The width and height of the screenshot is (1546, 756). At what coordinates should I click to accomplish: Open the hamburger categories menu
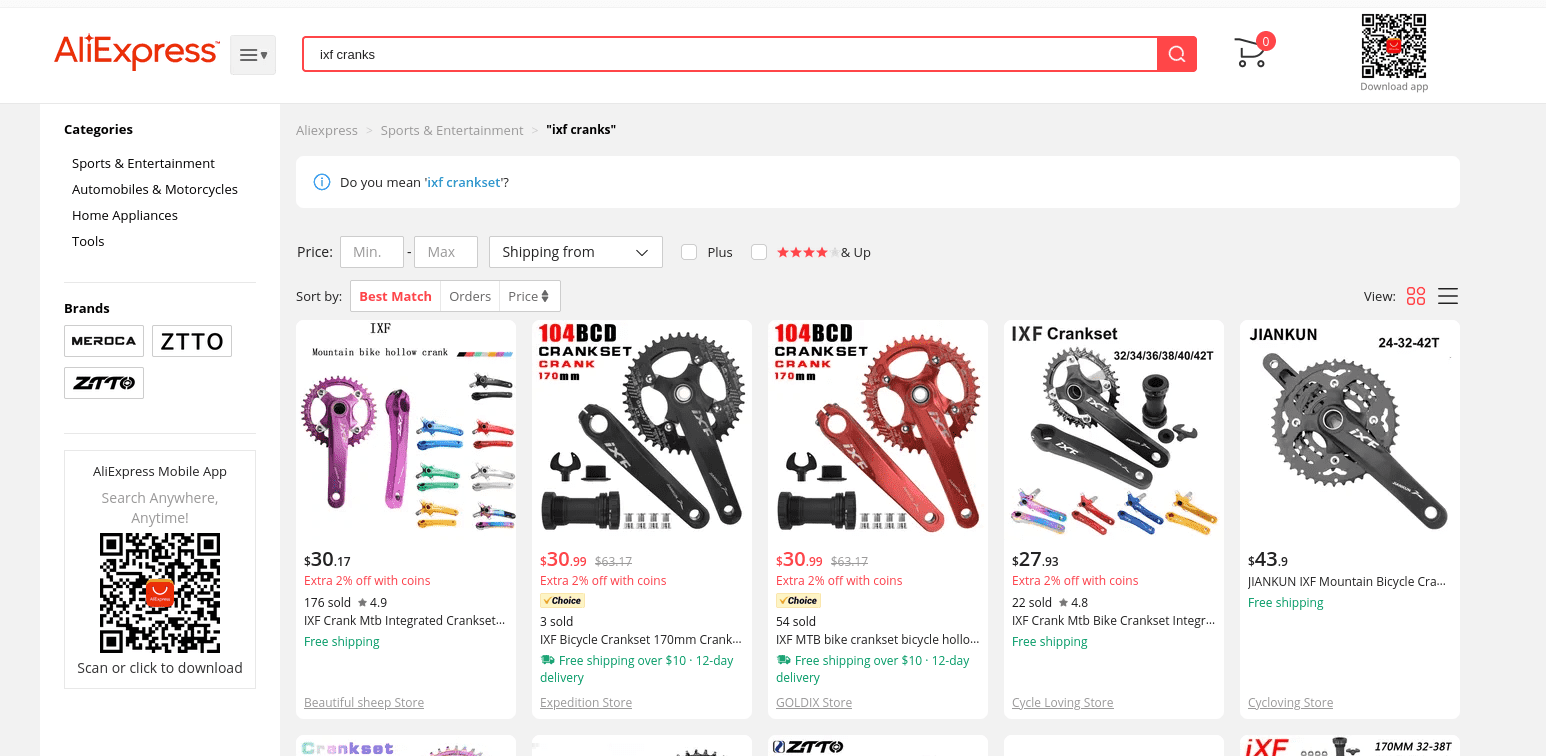tap(253, 55)
